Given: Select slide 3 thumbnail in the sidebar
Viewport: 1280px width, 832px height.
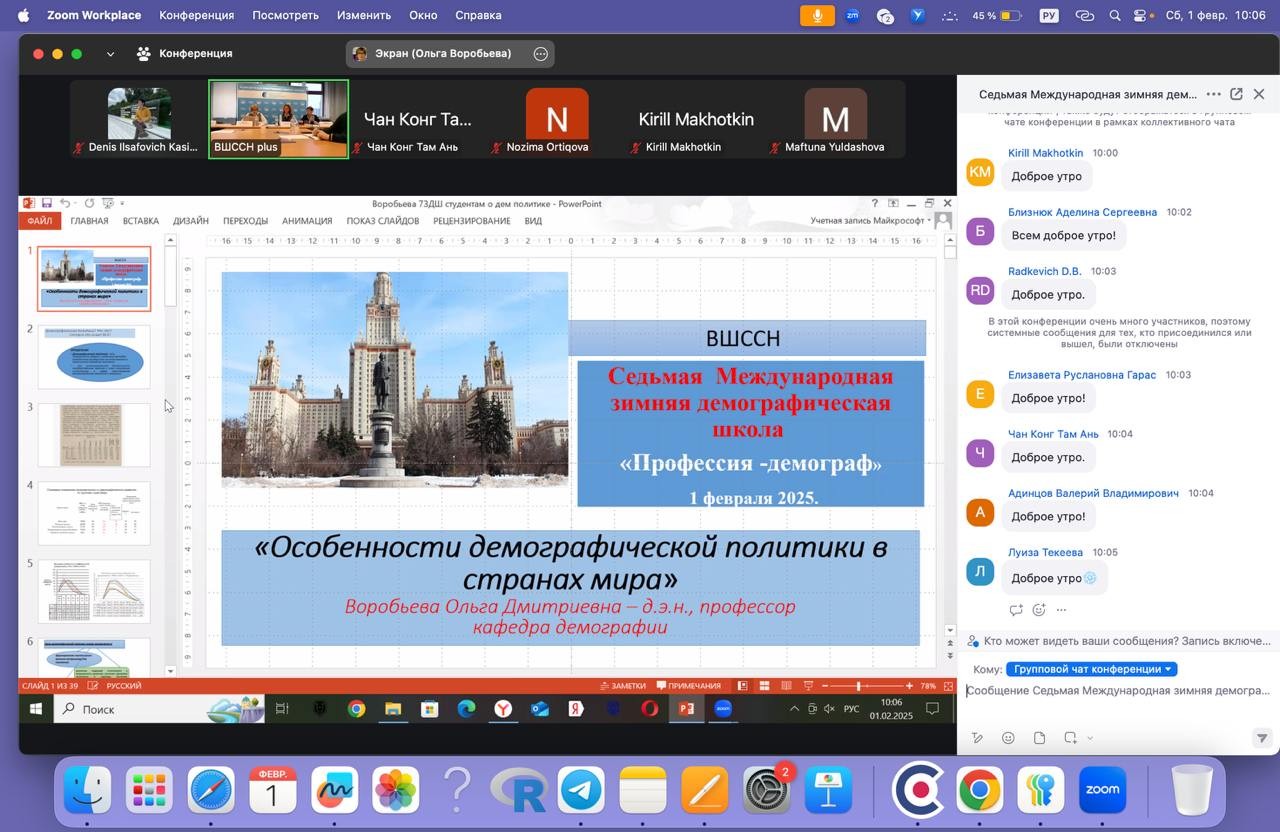Looking at the screenshot, I should (93, 434).
